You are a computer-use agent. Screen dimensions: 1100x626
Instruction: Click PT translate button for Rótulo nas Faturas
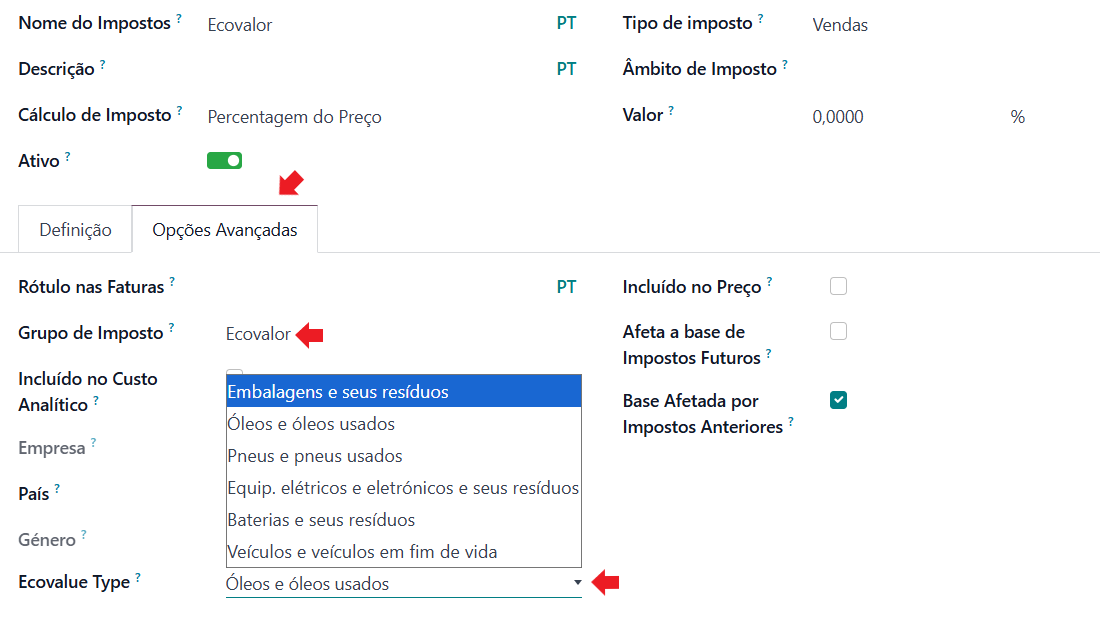566,287
